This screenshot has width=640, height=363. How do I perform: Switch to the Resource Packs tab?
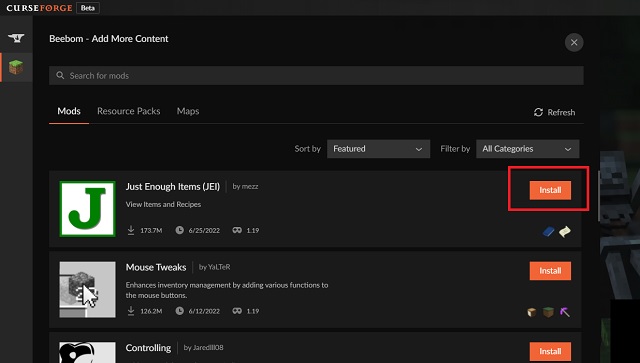coord(129,111)
